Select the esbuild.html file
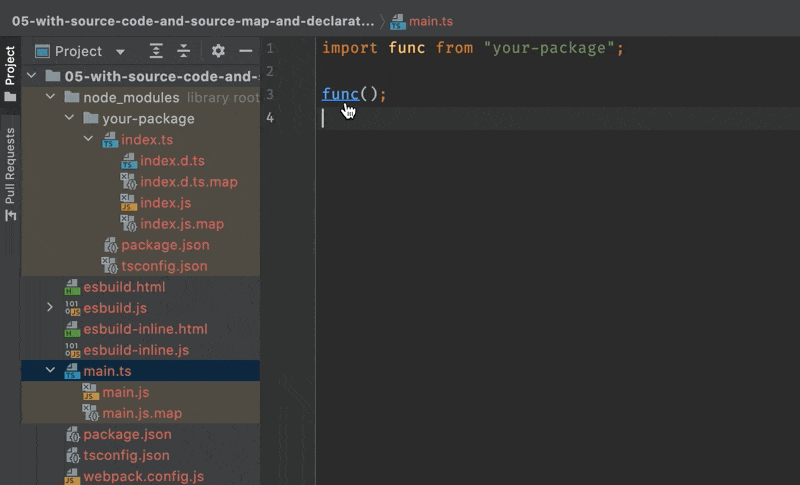800x485 pixels. tap(124, 287)
